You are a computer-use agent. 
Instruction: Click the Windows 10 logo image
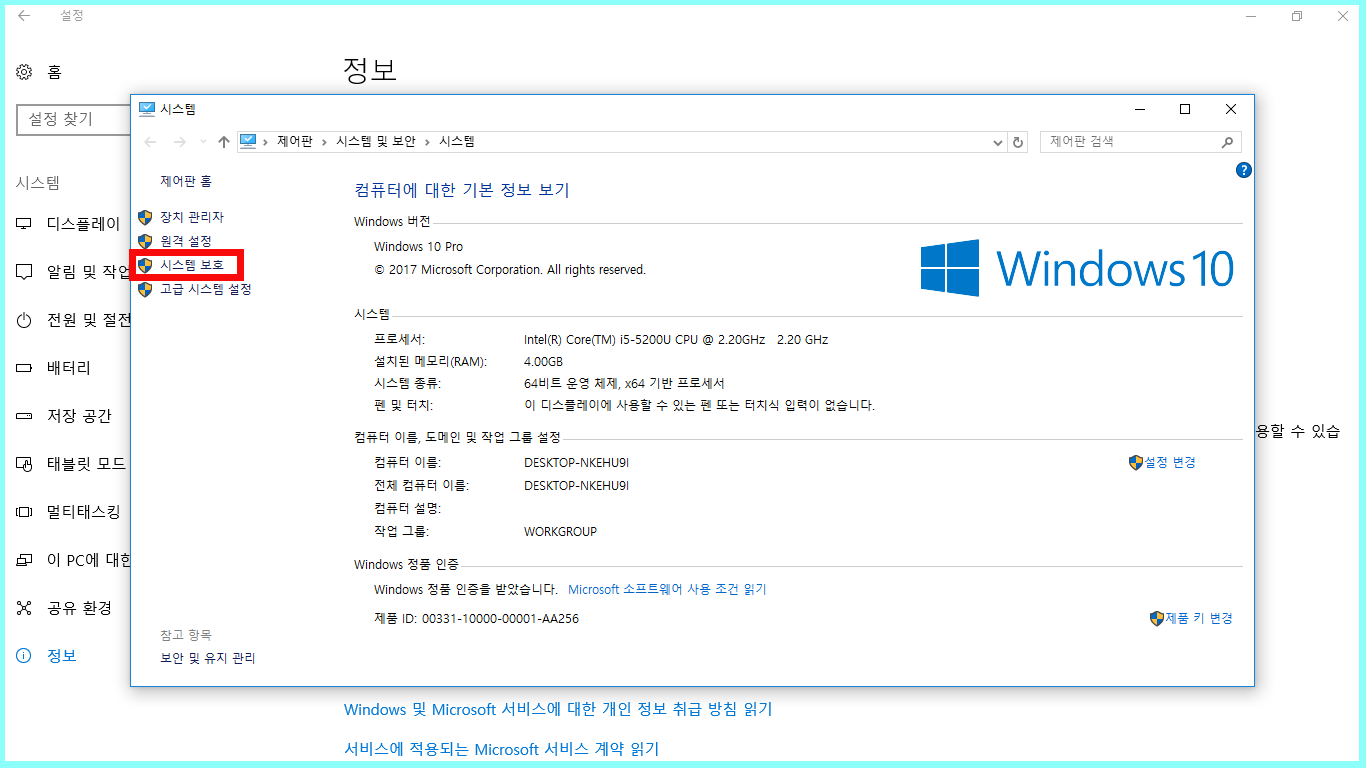pyautogui.click(x=1077, y=268)
